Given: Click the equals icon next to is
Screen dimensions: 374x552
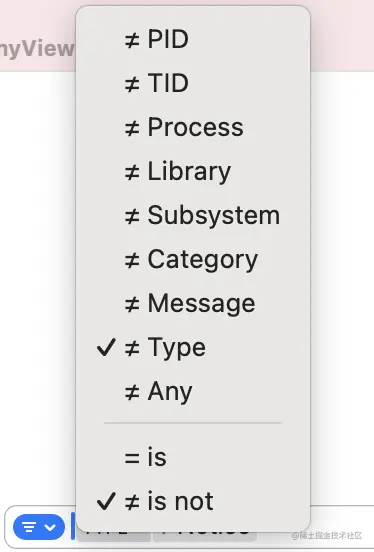Looking at the screenshot, I should click(x=132, y=458).
